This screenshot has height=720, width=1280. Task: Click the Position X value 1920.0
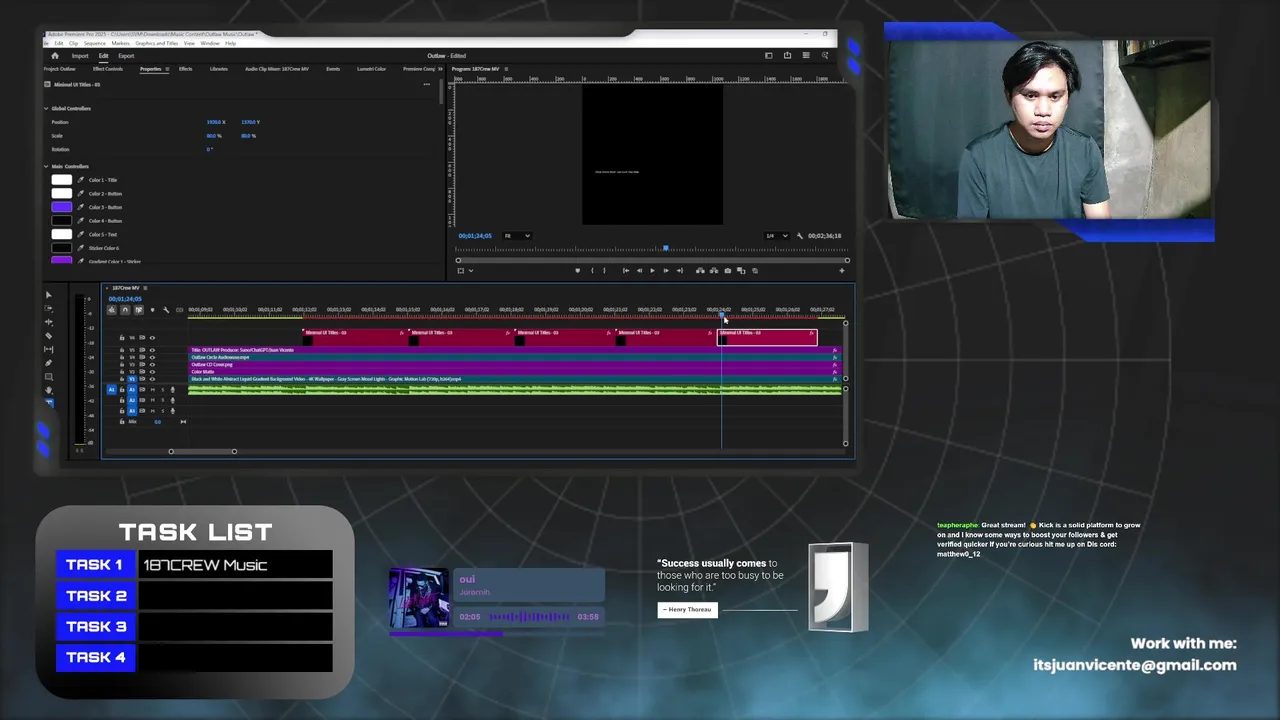coord(213,122)
